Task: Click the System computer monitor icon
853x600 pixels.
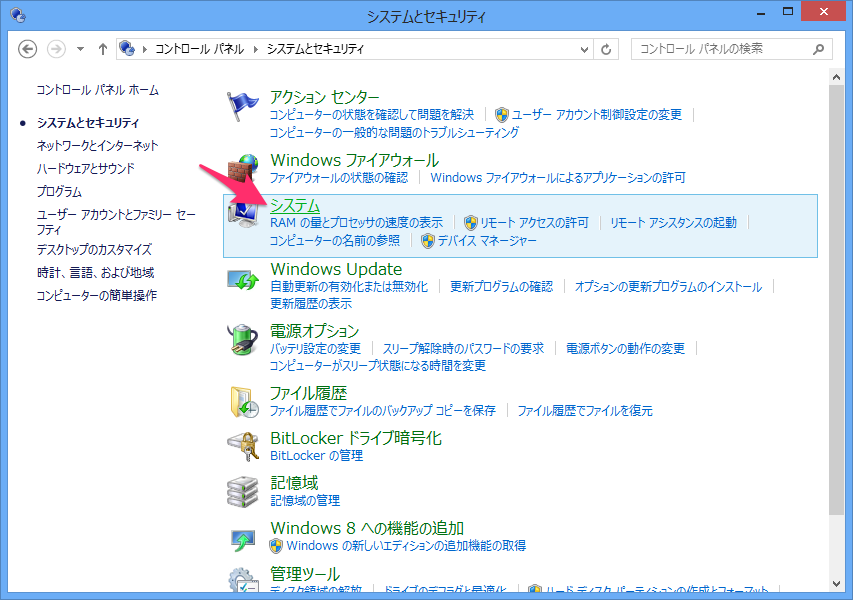Action: click(243, 215)
